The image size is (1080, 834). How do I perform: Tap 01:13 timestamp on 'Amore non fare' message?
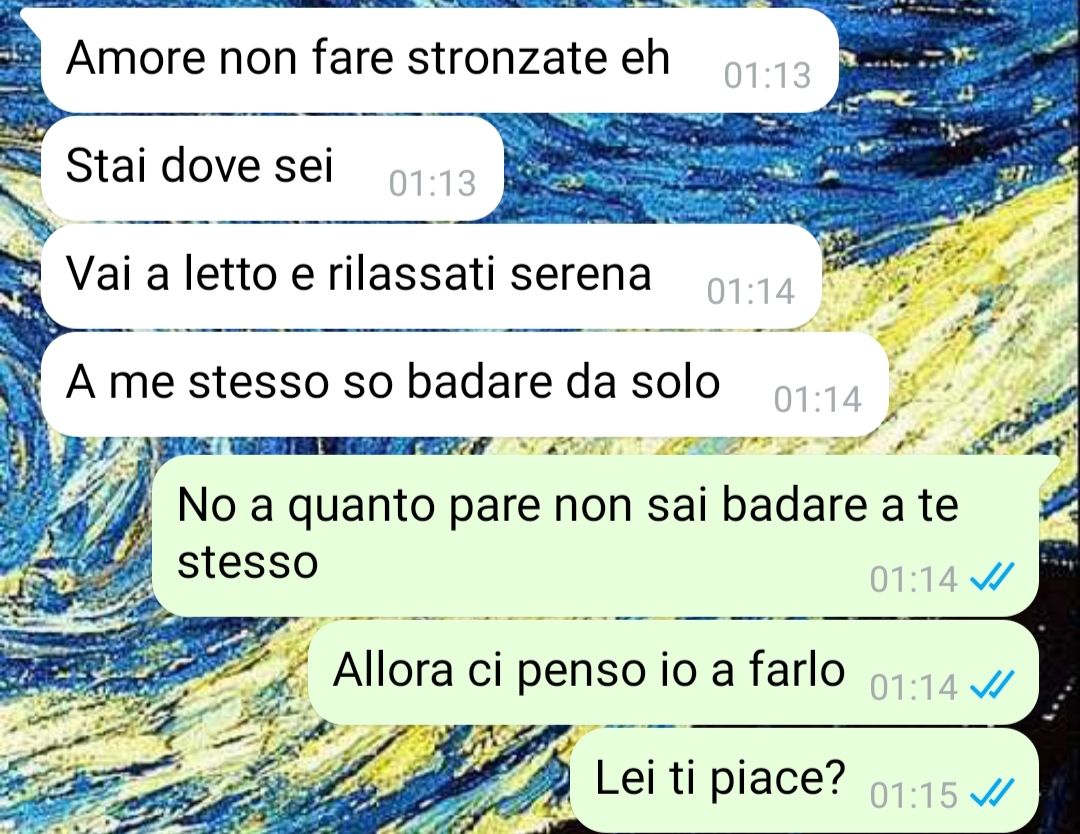[x=767, y=75]
